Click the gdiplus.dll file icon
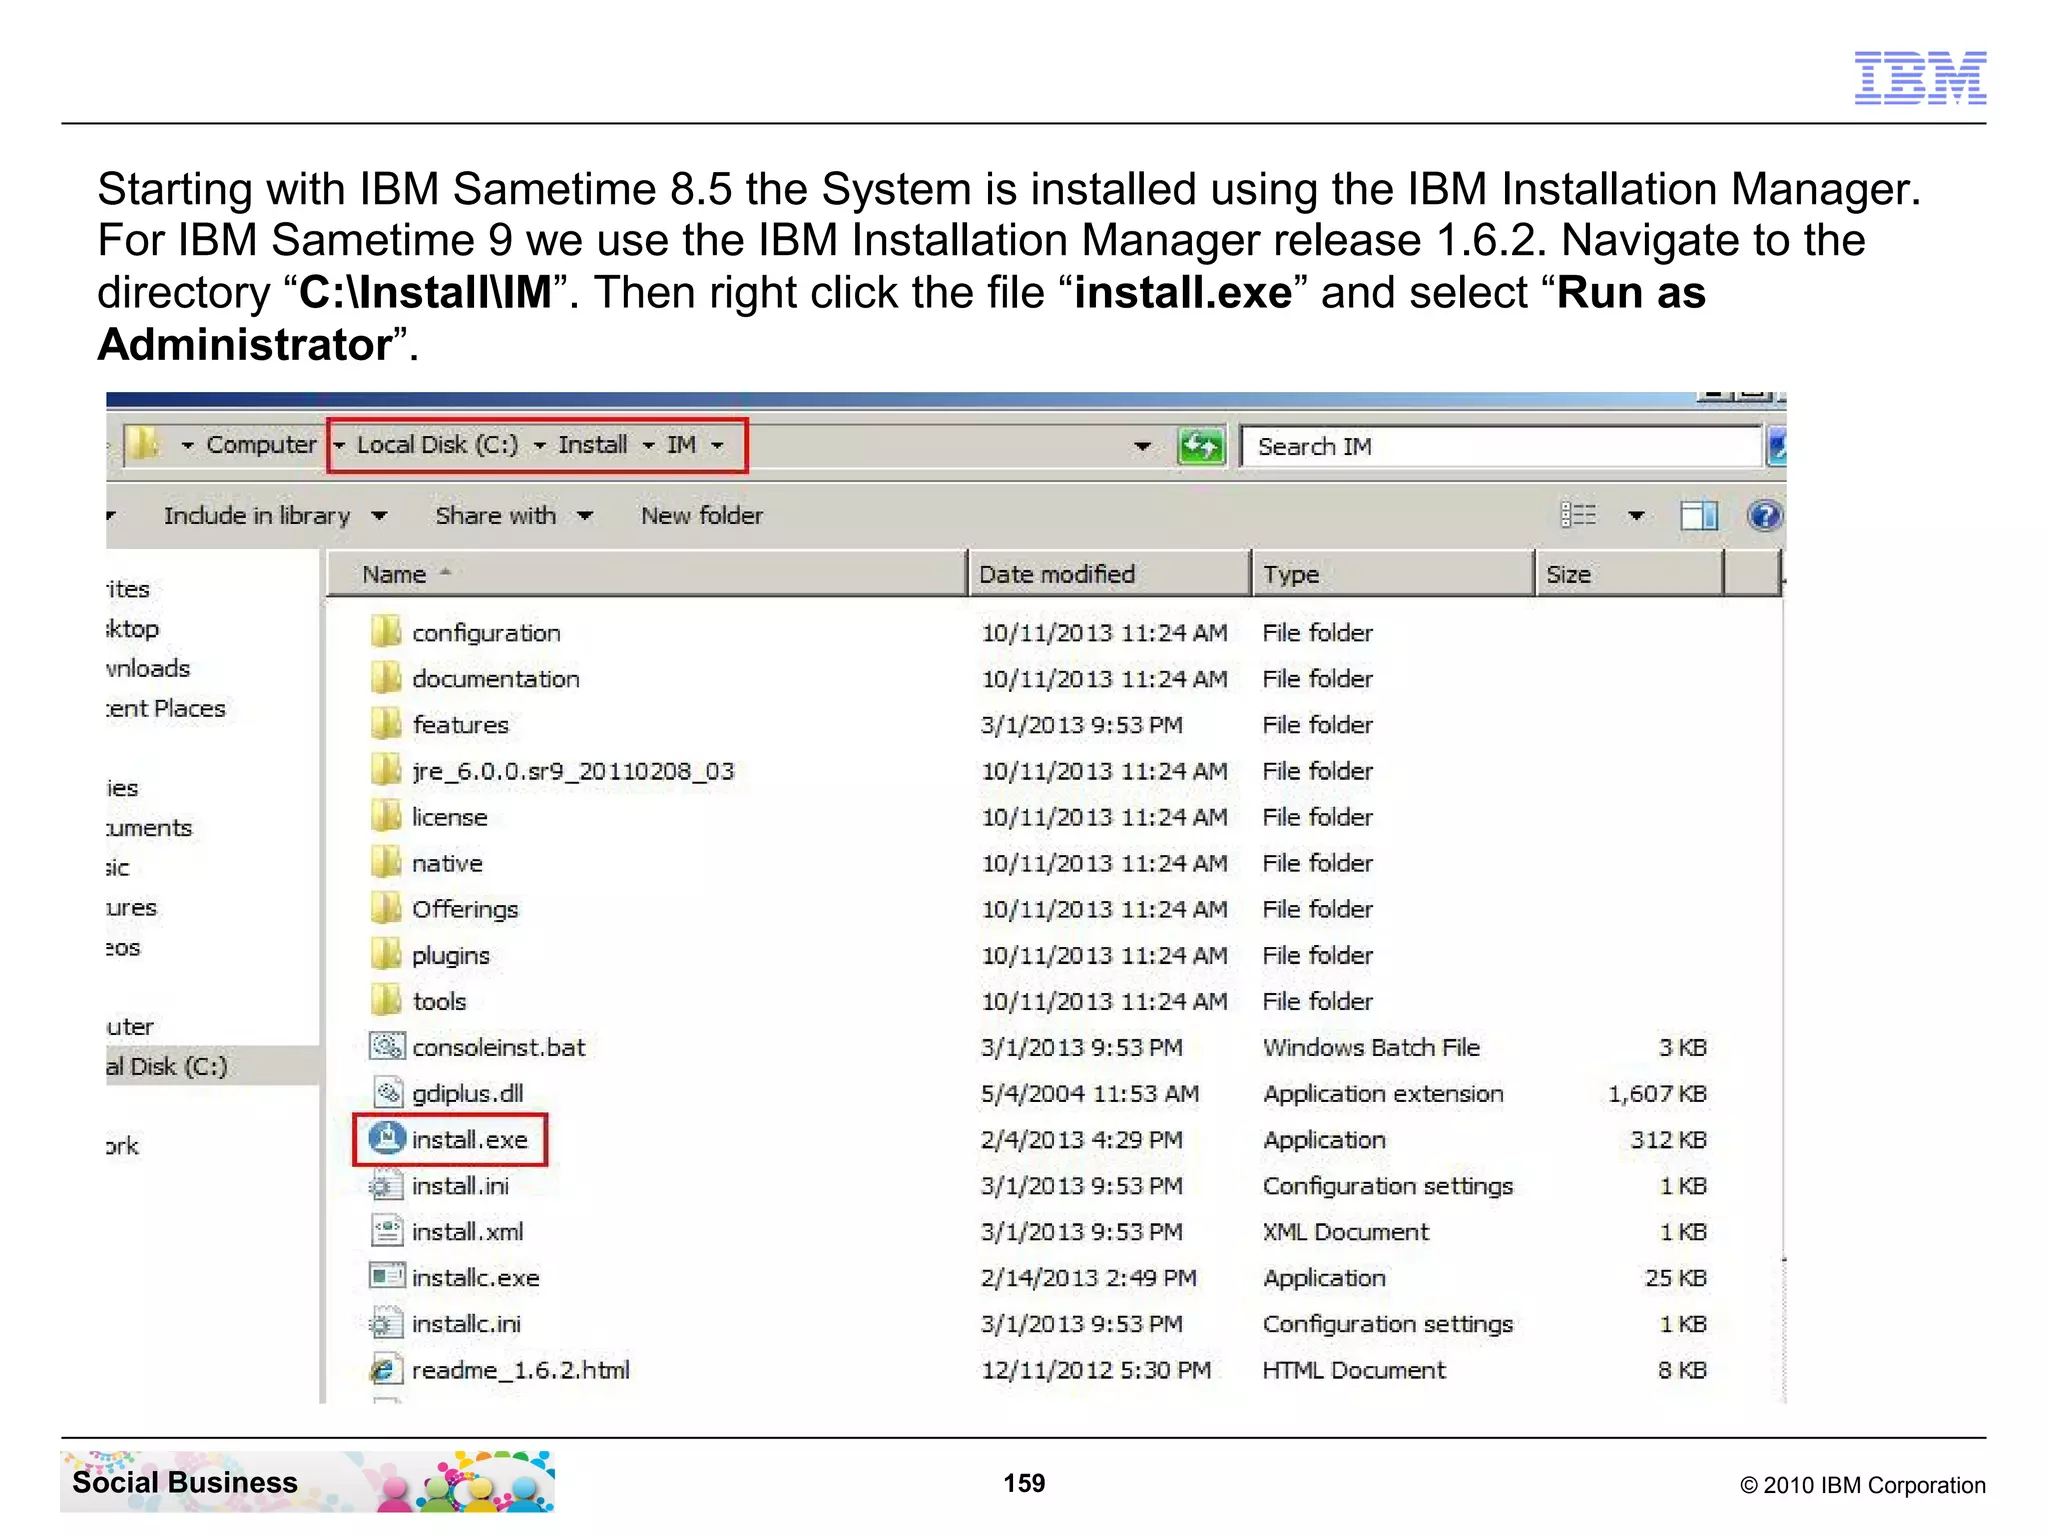This screenshot has height=1536, width=2048. (386, 1092)
